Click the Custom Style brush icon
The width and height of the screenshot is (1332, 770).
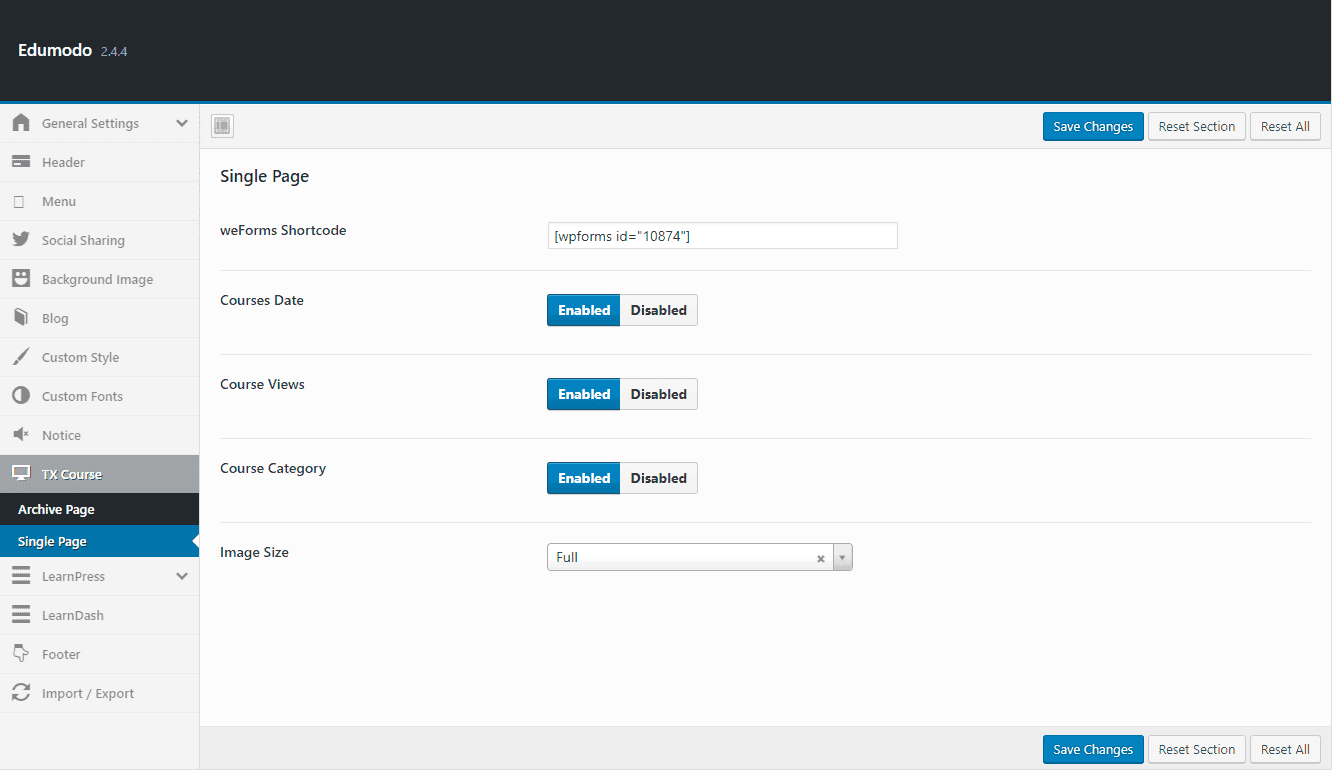pyautogui.click(x=23, y=357)
